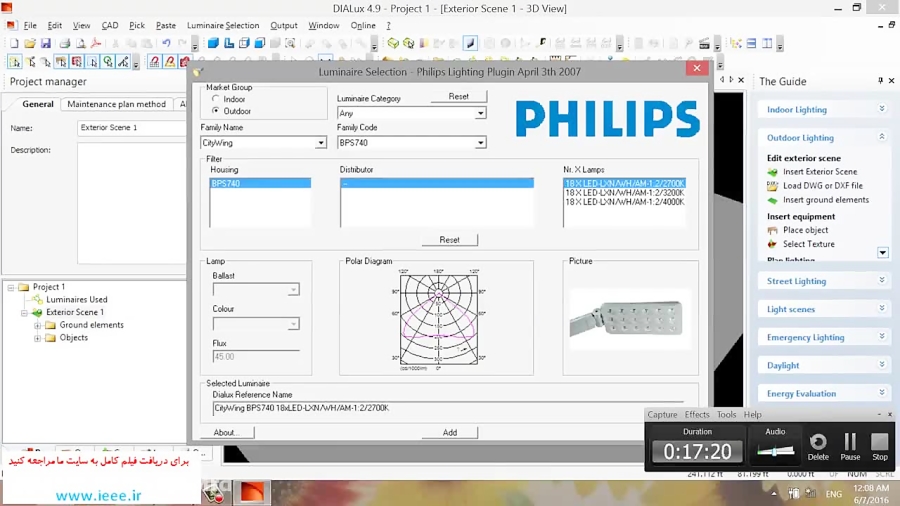
Task: Click the Select Texture icon in Guide
Action: coord(773,244)
